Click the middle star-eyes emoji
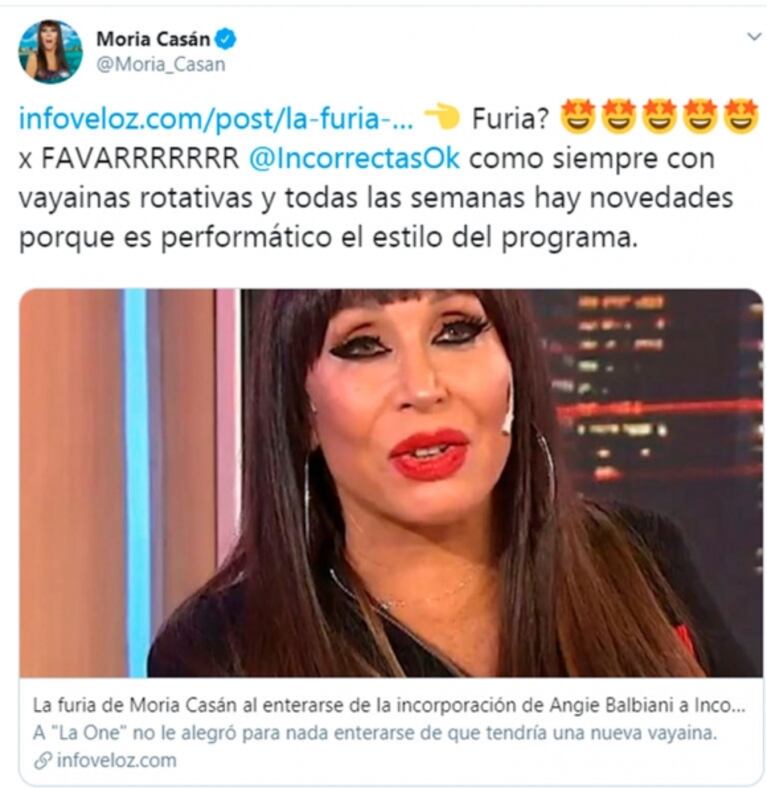The width and height of the screenshot is (767, 788). pyautogui.click(x=660, y=117)
